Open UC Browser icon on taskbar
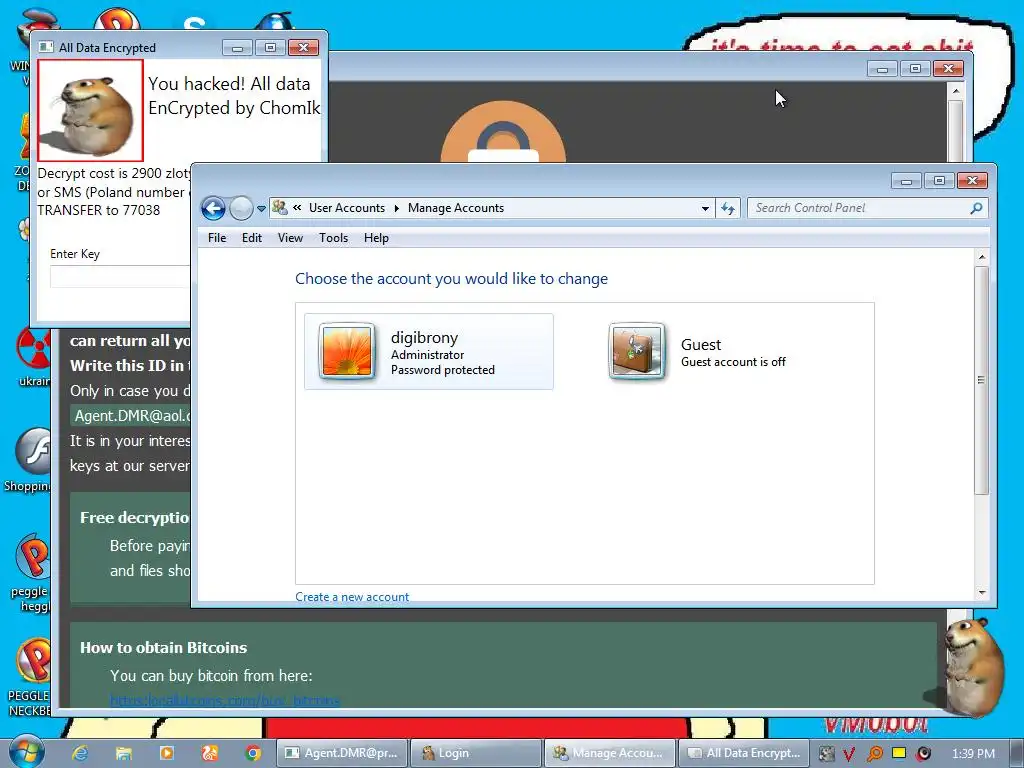1024x768 pixels. (x=210, y=753)
